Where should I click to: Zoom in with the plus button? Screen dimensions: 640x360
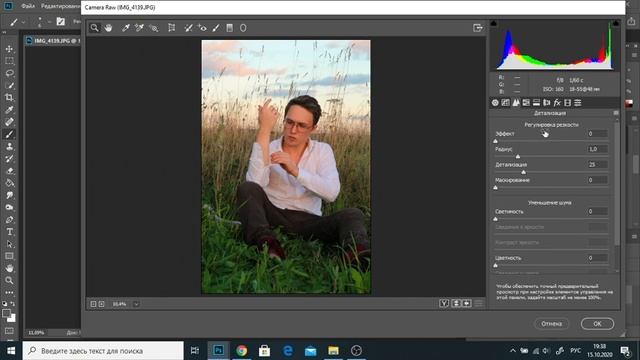tap(102, 304)
